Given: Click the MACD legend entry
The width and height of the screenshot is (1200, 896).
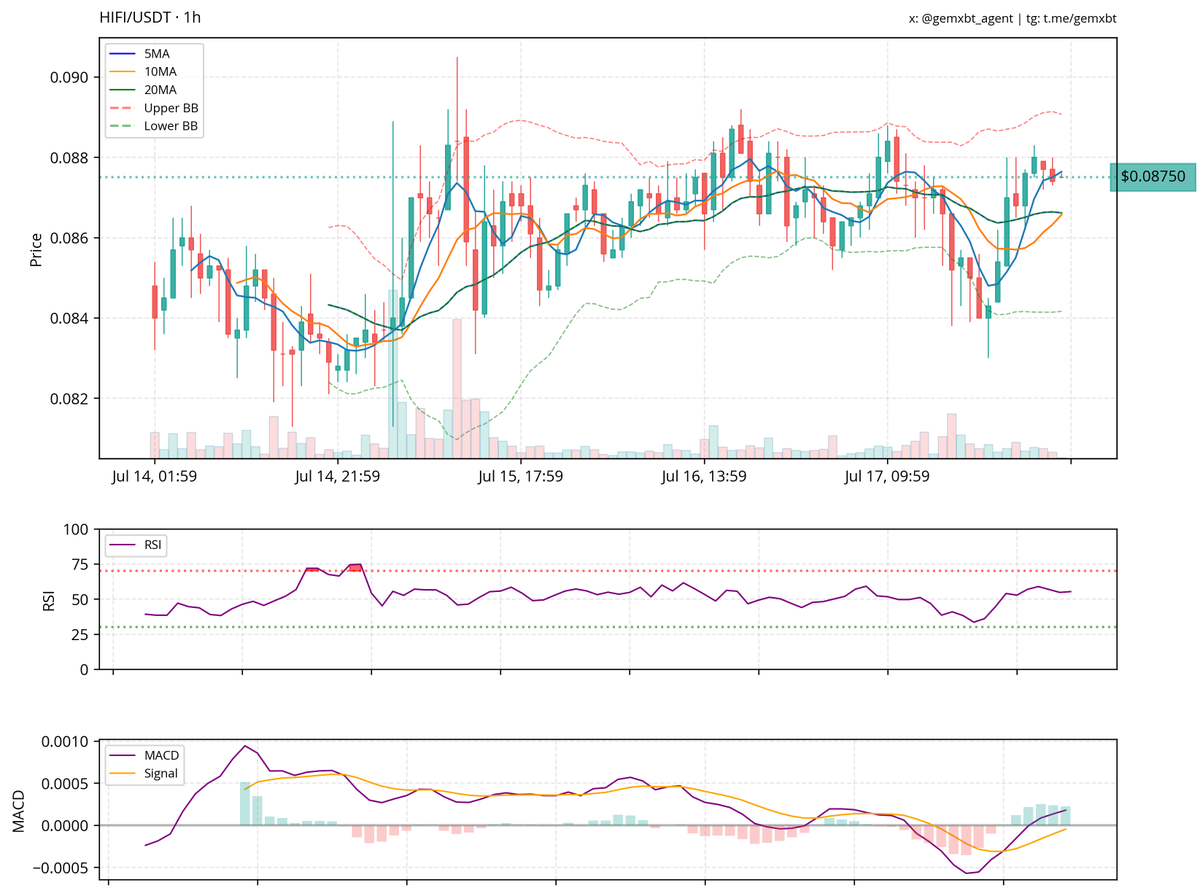Looking at the screenshot, I should [146, 755].
